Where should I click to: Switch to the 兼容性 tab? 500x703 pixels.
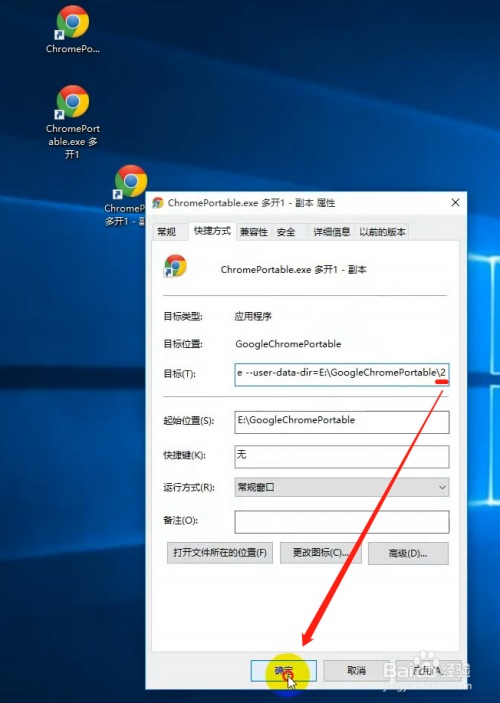point(254,232)
